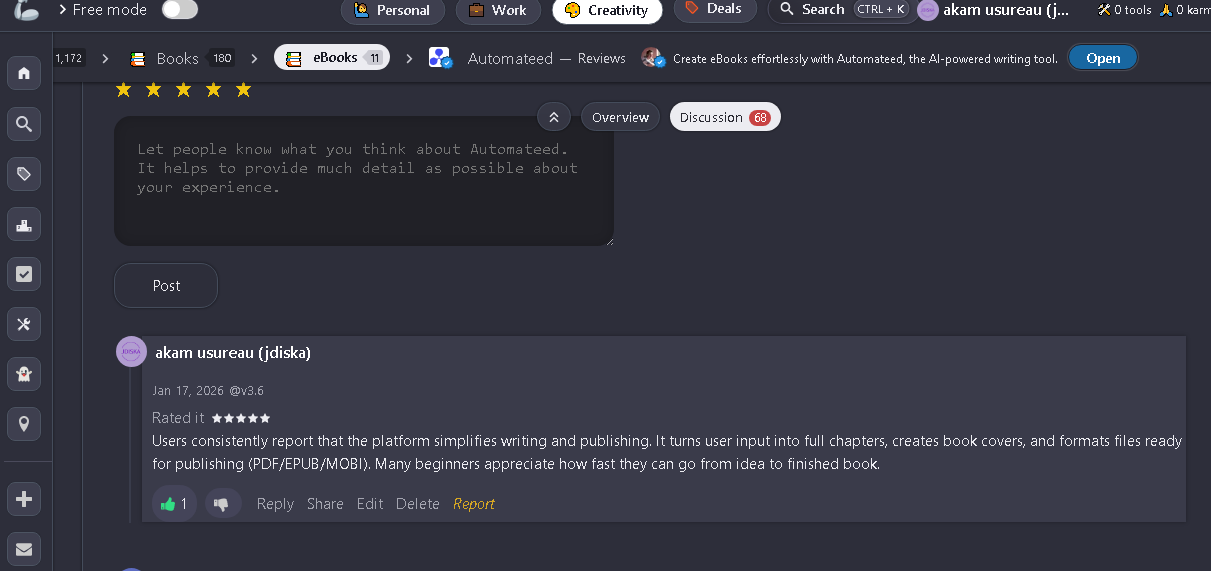Click Report on the review
This screenshot has height=571, width=1211.
[474, 504]
